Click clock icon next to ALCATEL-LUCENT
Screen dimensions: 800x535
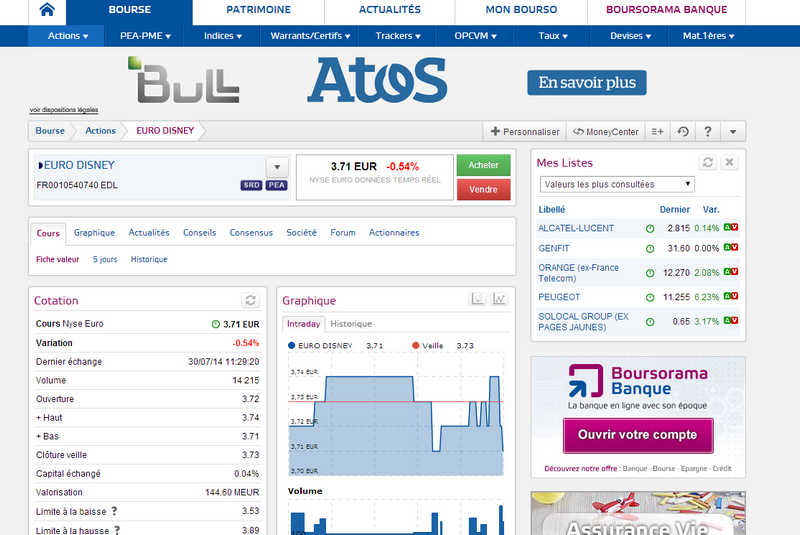pos(650,228)
